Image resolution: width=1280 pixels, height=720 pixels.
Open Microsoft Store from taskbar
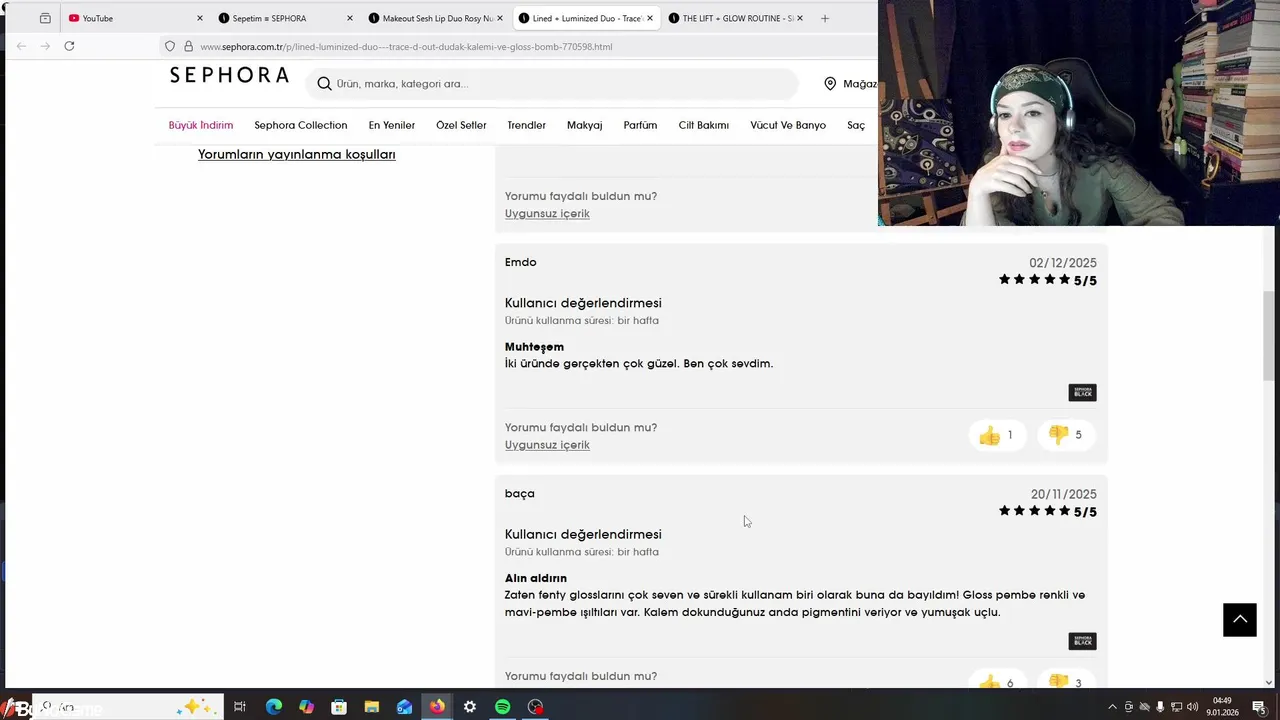[339, 707]
